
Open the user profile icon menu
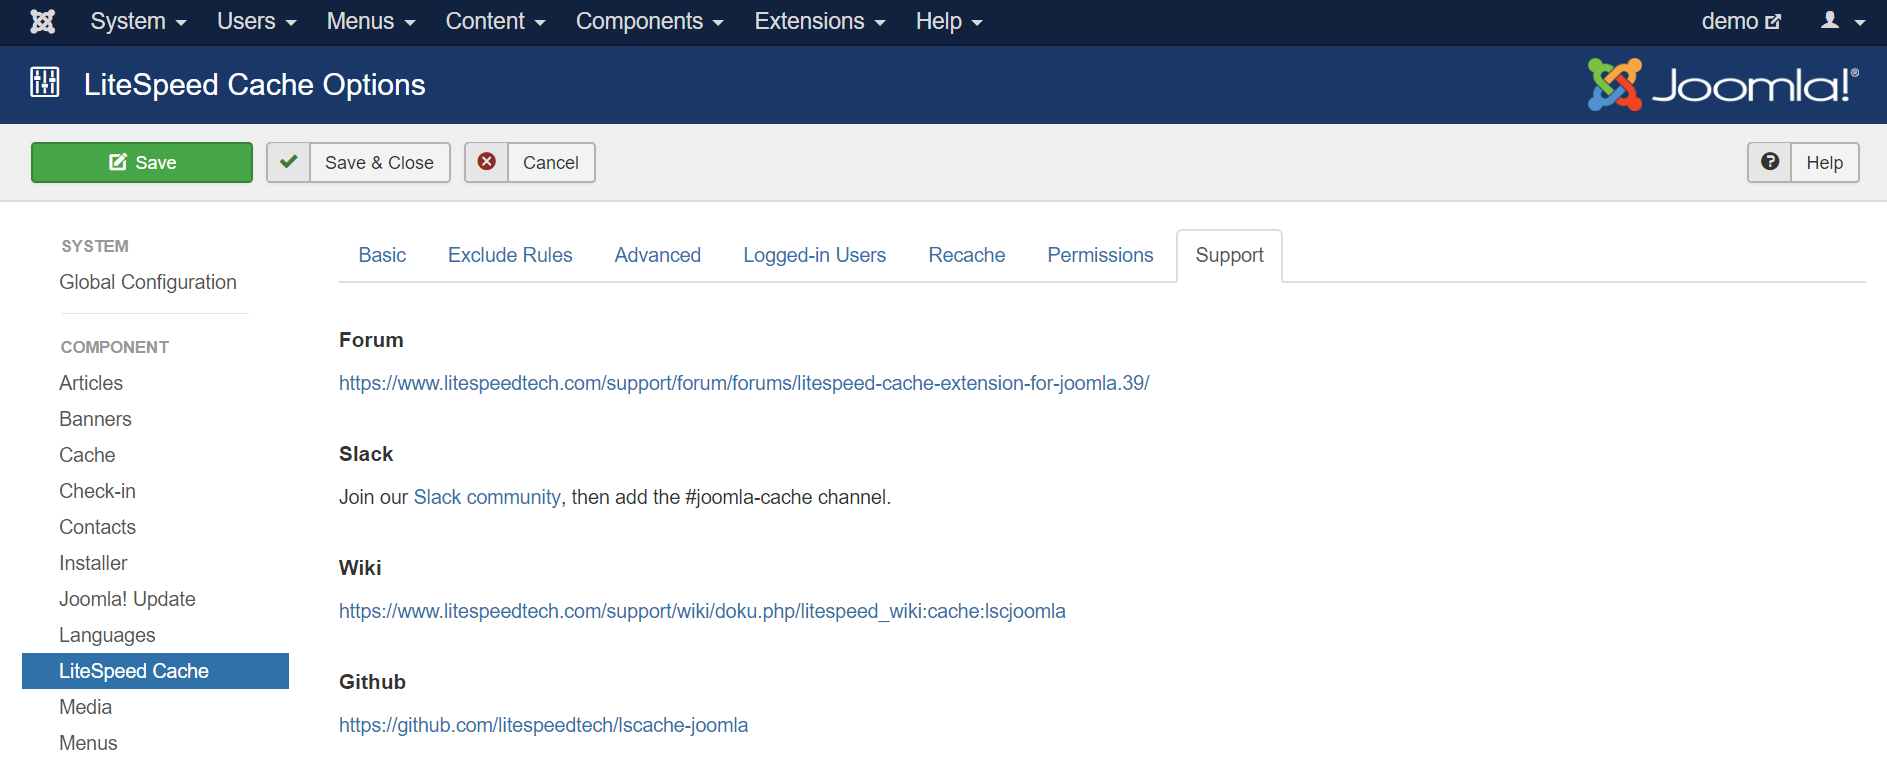1843,21
